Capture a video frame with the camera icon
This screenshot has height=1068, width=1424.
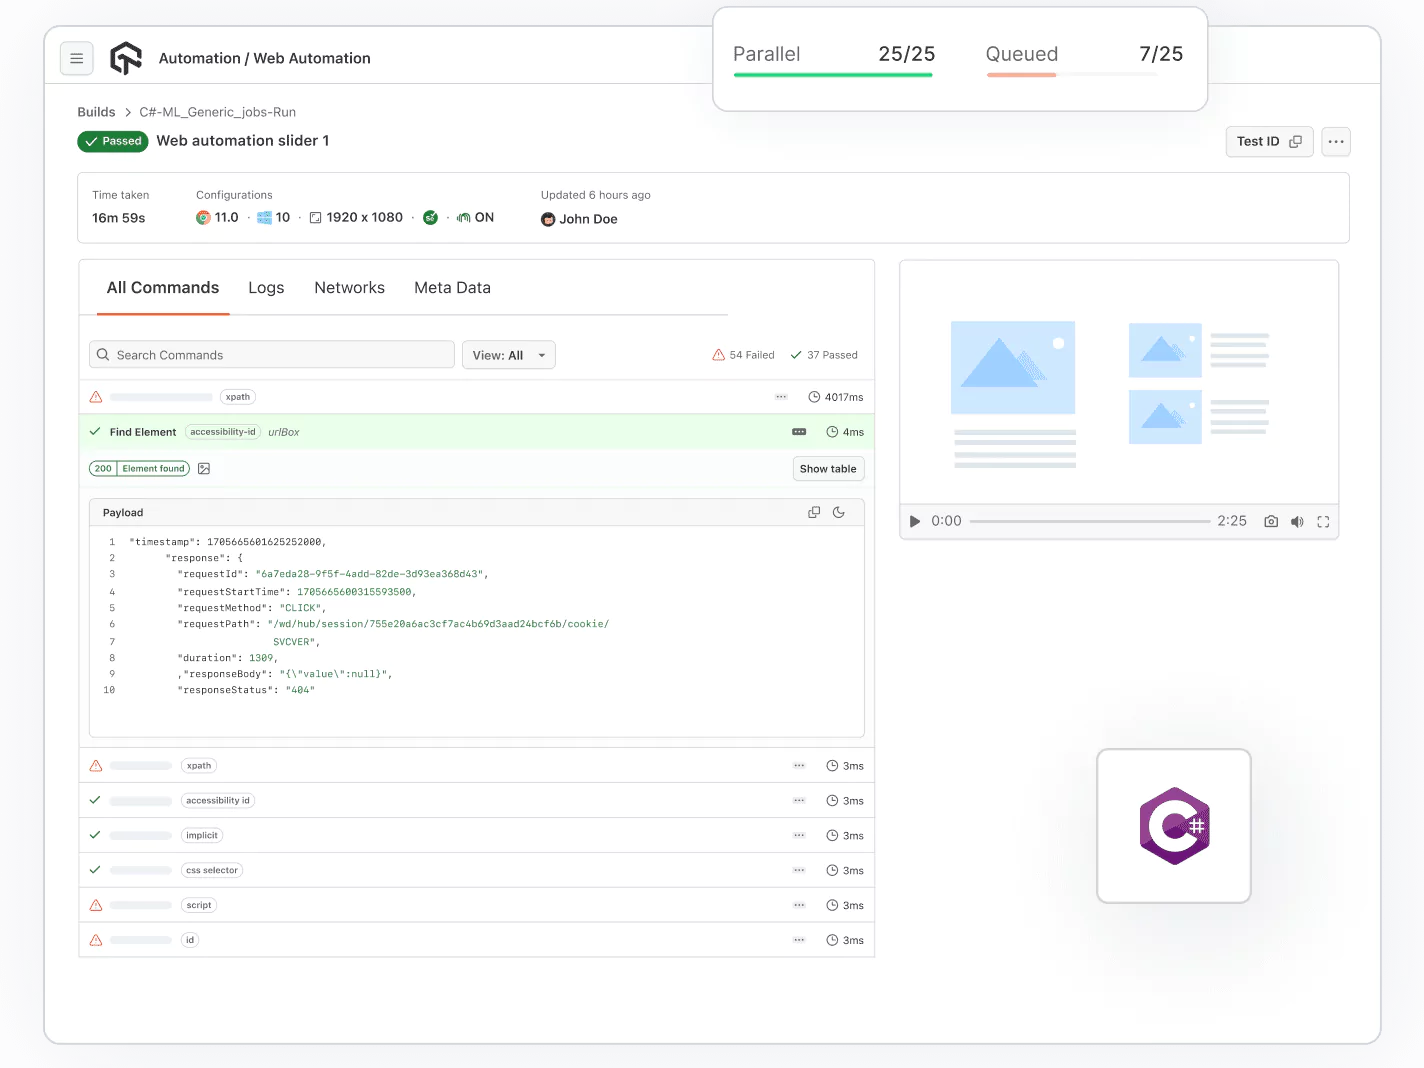click(1270, 521)
